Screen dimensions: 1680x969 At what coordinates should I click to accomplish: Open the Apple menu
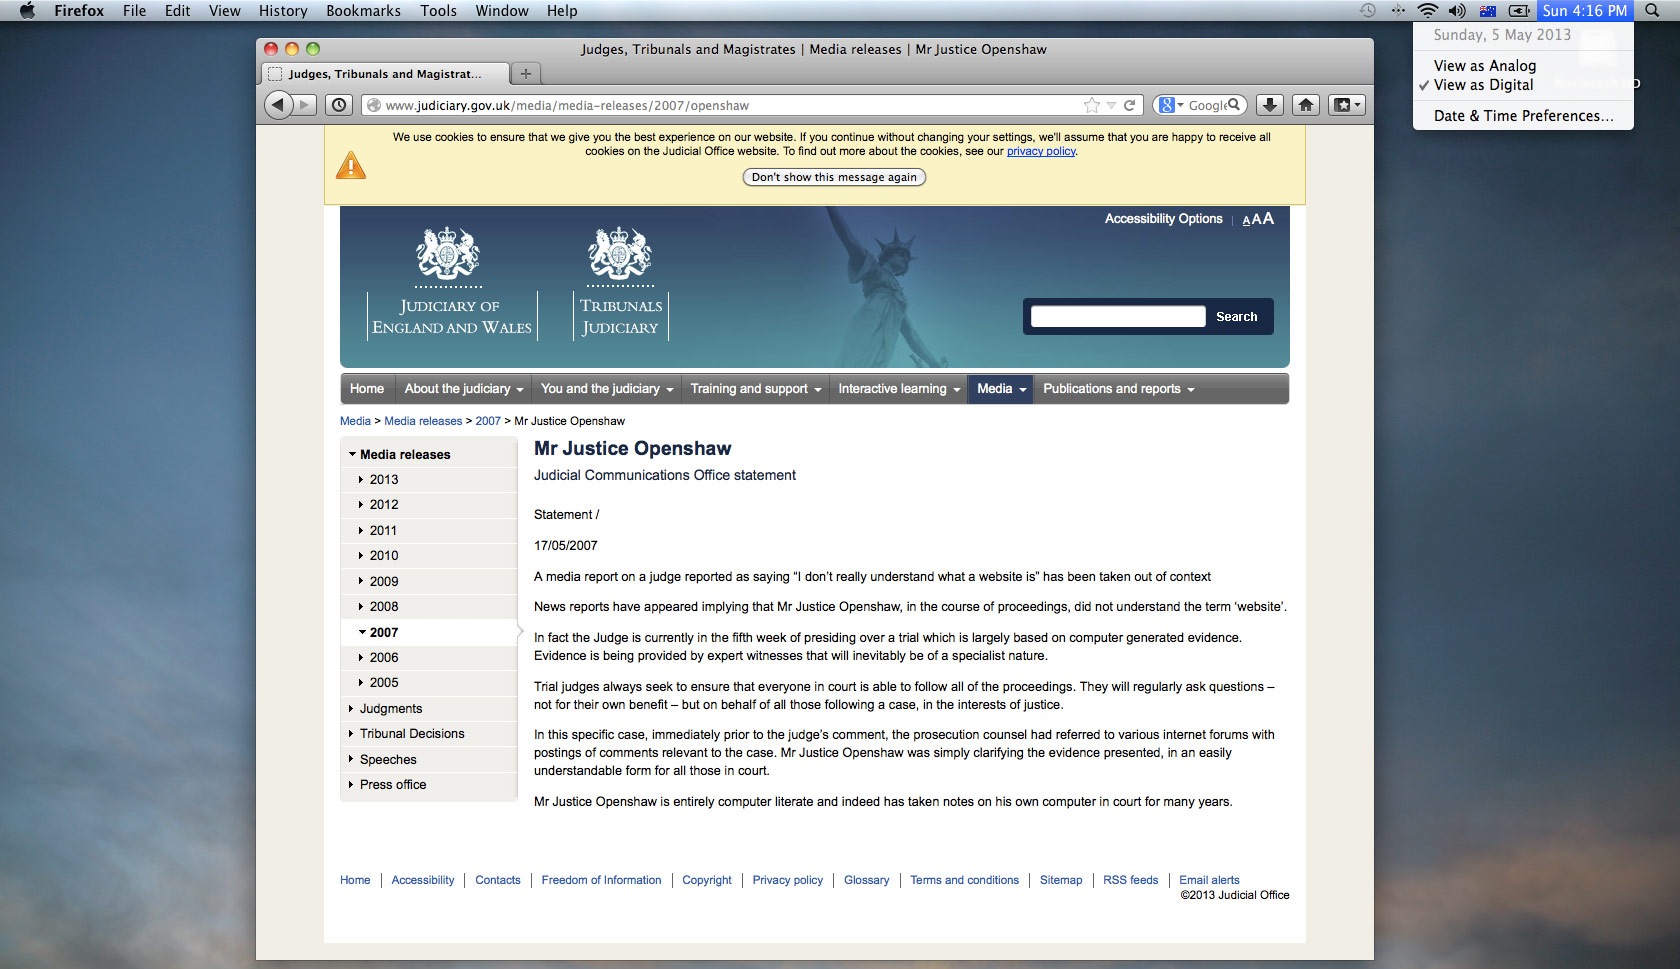[x=27, y=11]
